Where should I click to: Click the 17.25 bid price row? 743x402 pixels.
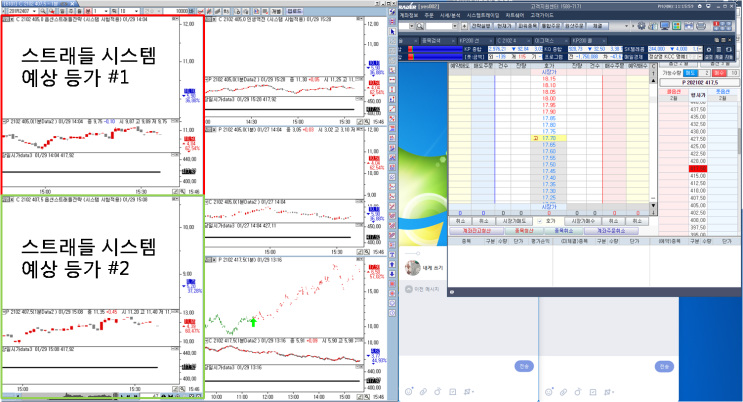click(549, 197)
